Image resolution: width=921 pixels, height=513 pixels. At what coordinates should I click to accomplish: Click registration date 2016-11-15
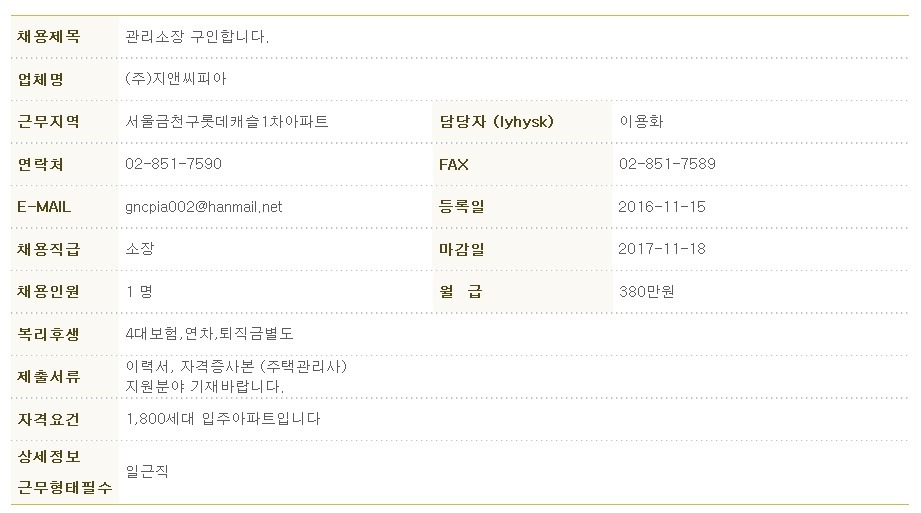click(661, 207)
